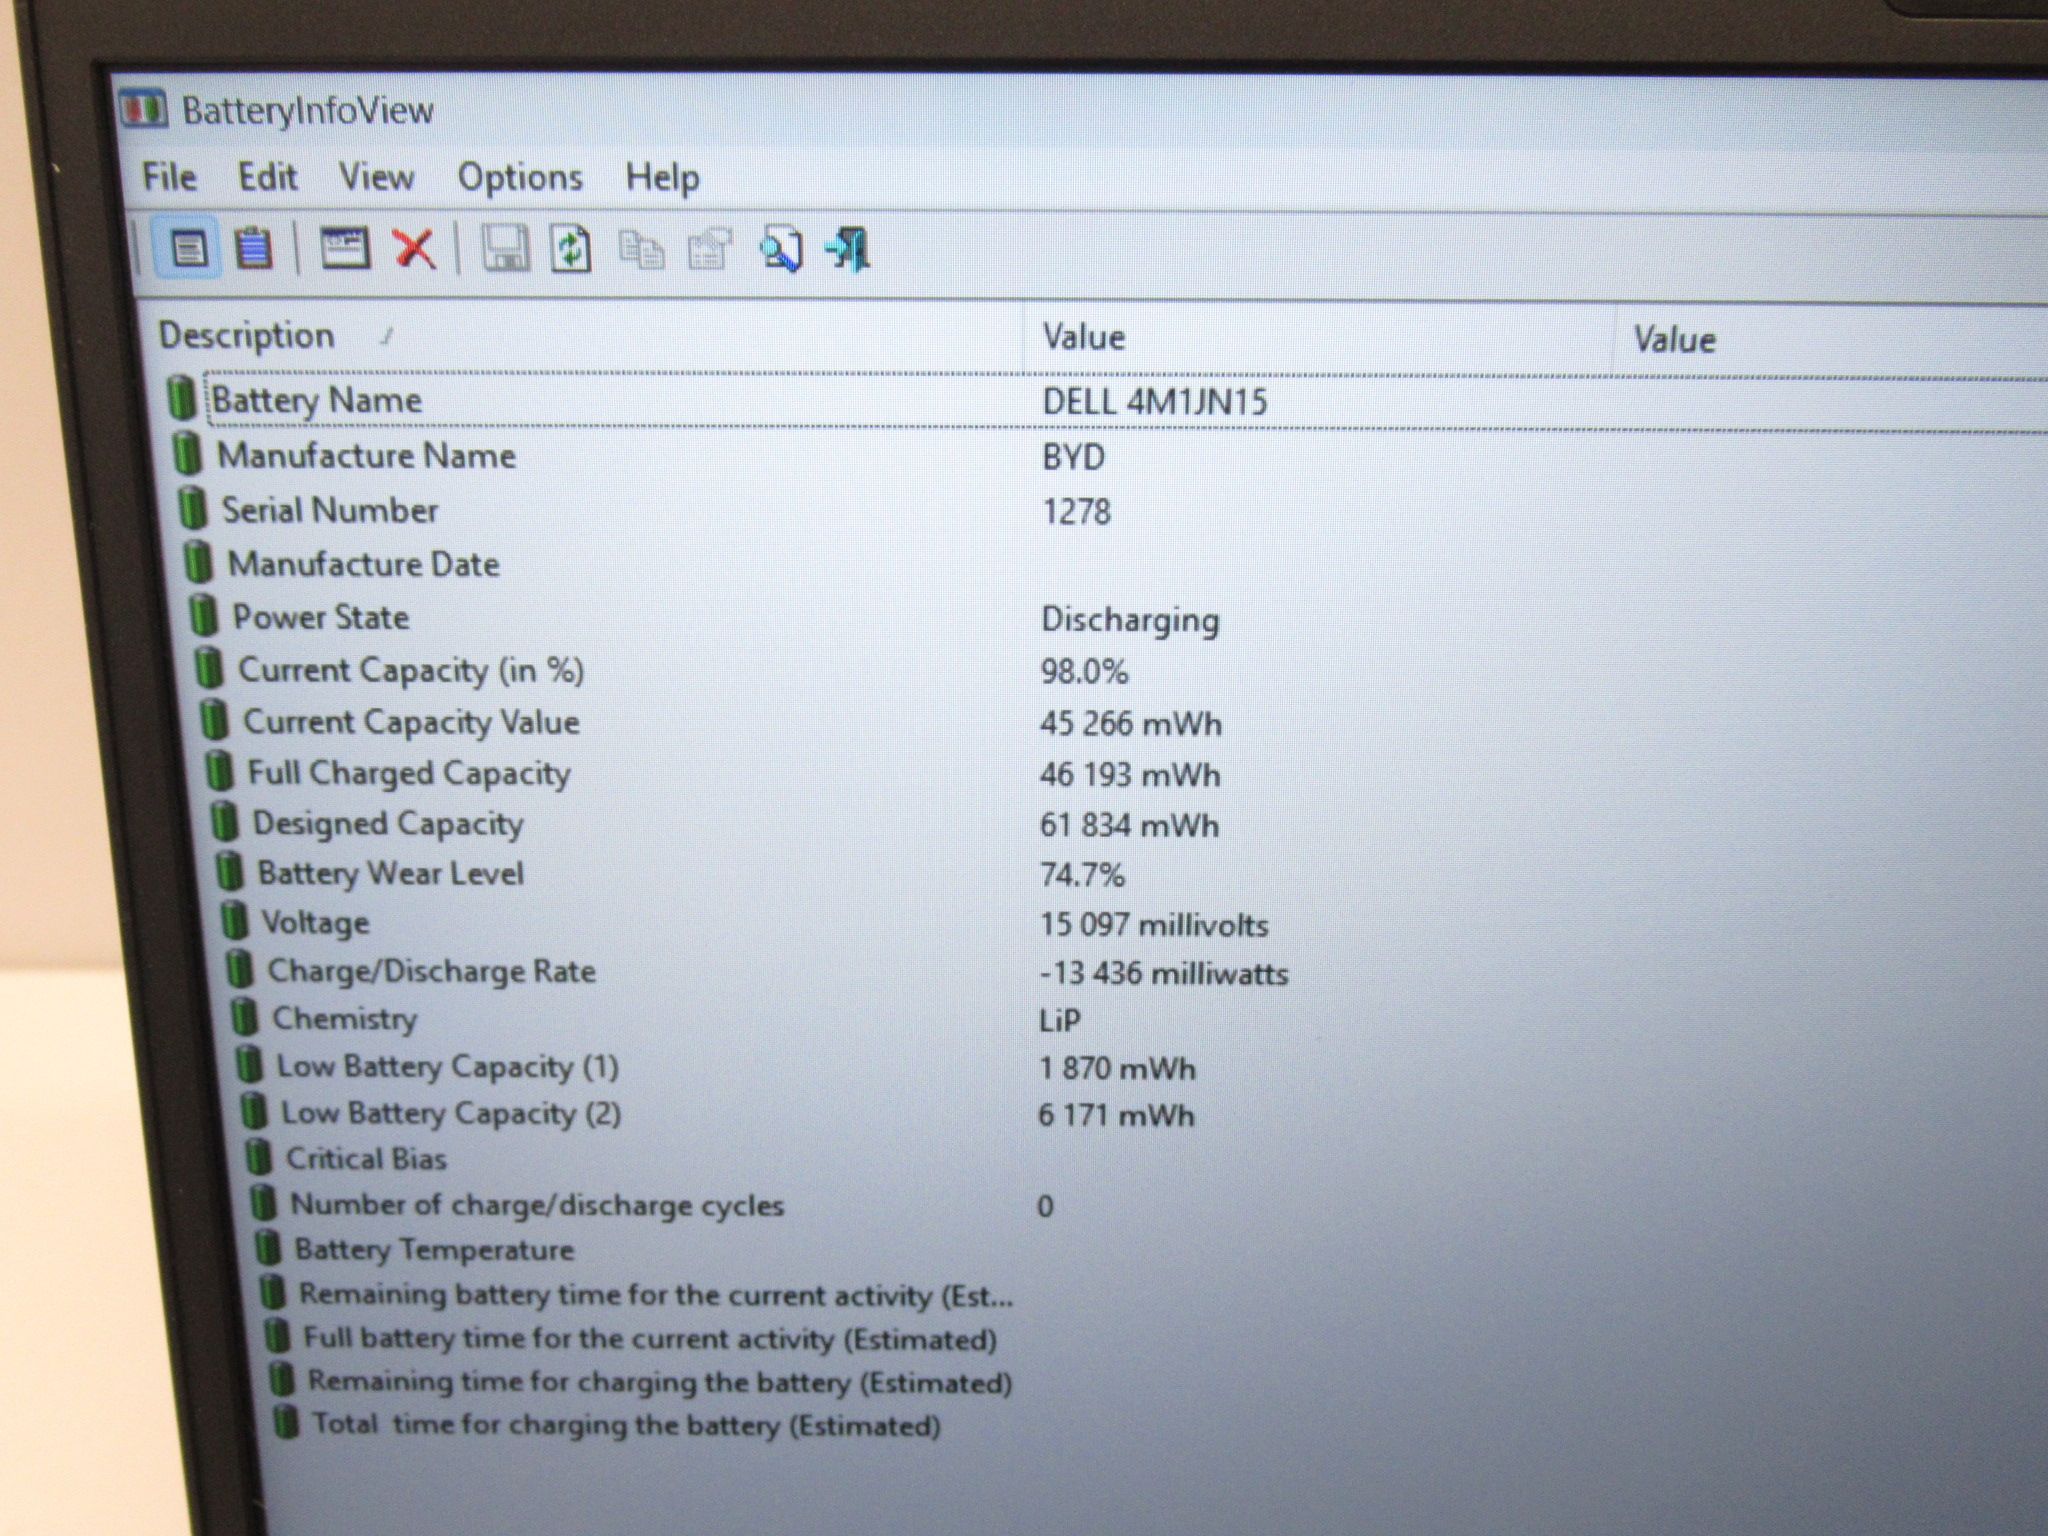Open the File menu
Image resolution: width=2048 pixels, height=1536 pixels.
click(x=169, y=177)
